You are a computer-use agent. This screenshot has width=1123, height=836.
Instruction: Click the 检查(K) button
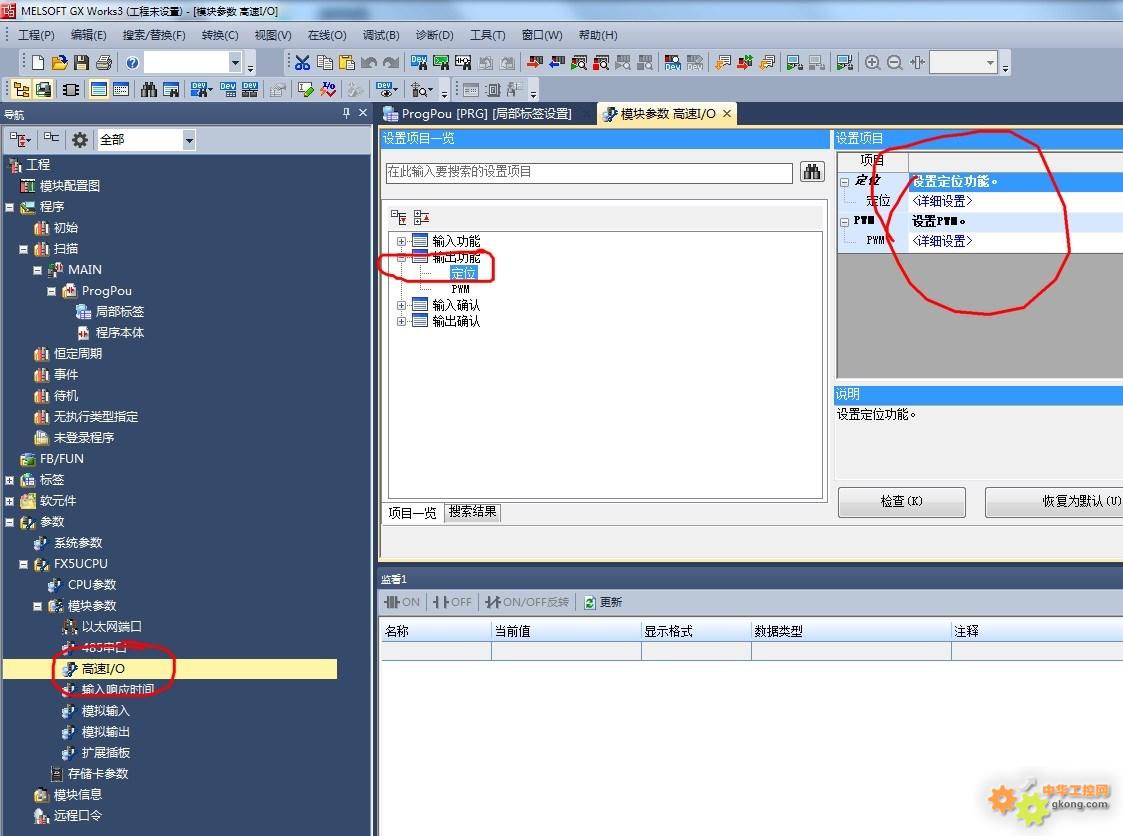tap(902, 501)
